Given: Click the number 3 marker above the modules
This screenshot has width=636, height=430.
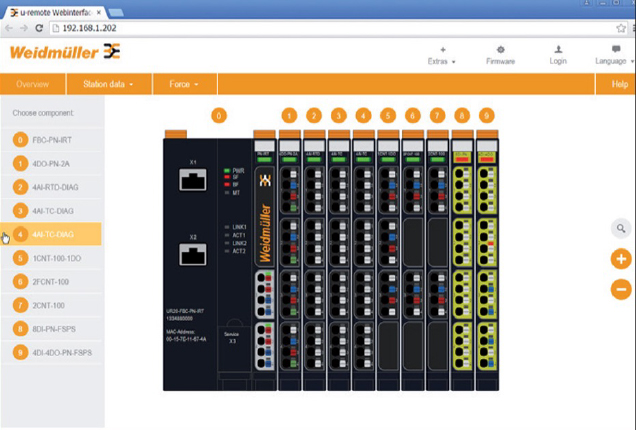Looking at the screenshot, I should [339, 116].
